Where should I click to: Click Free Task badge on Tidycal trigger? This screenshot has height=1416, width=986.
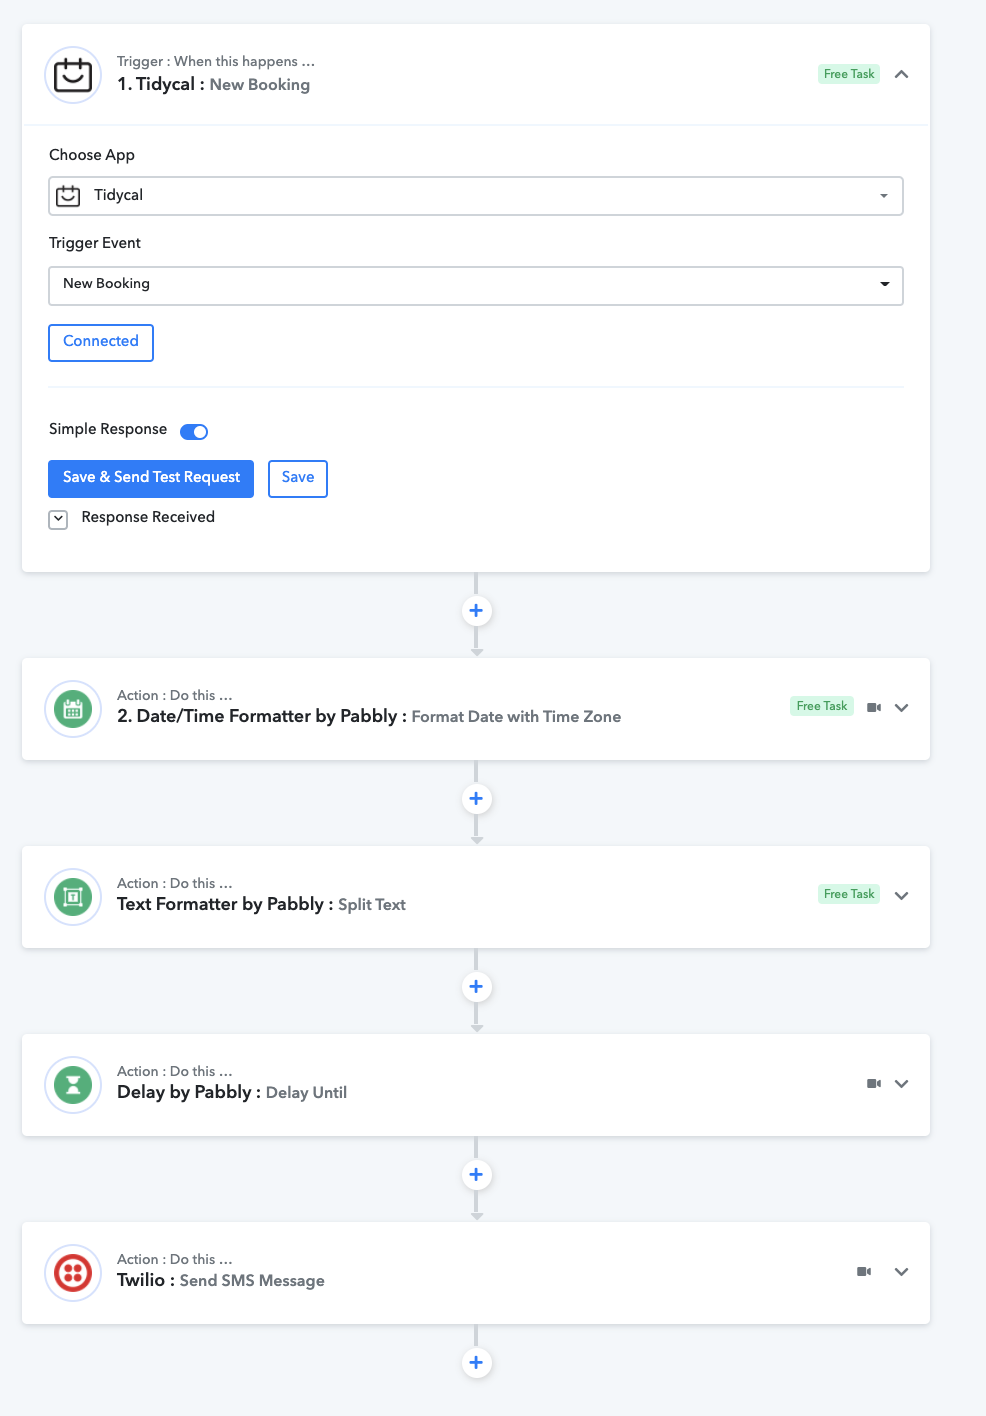click(849, 74)
